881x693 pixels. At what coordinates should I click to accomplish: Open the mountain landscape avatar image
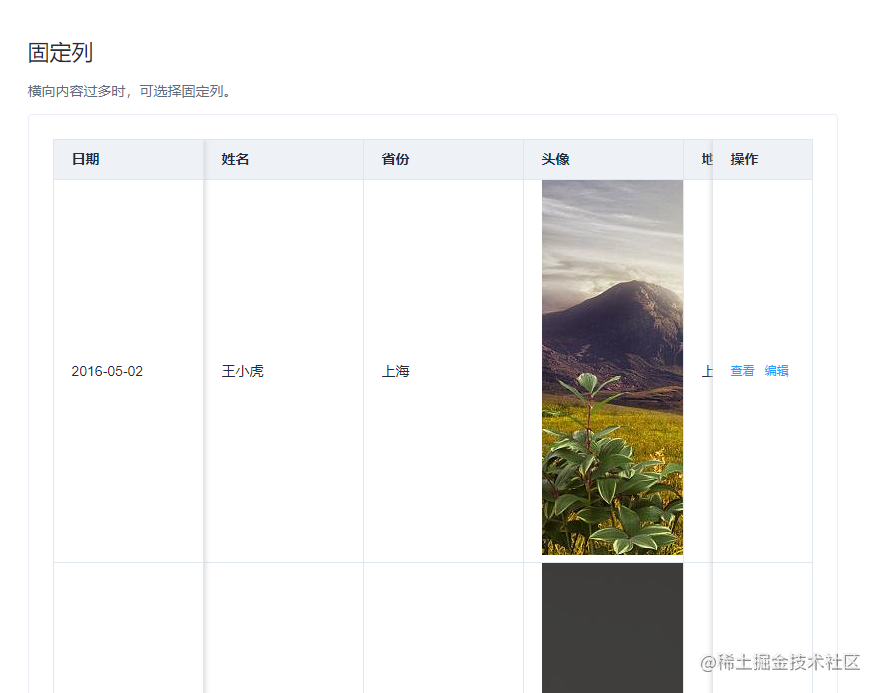612,368
